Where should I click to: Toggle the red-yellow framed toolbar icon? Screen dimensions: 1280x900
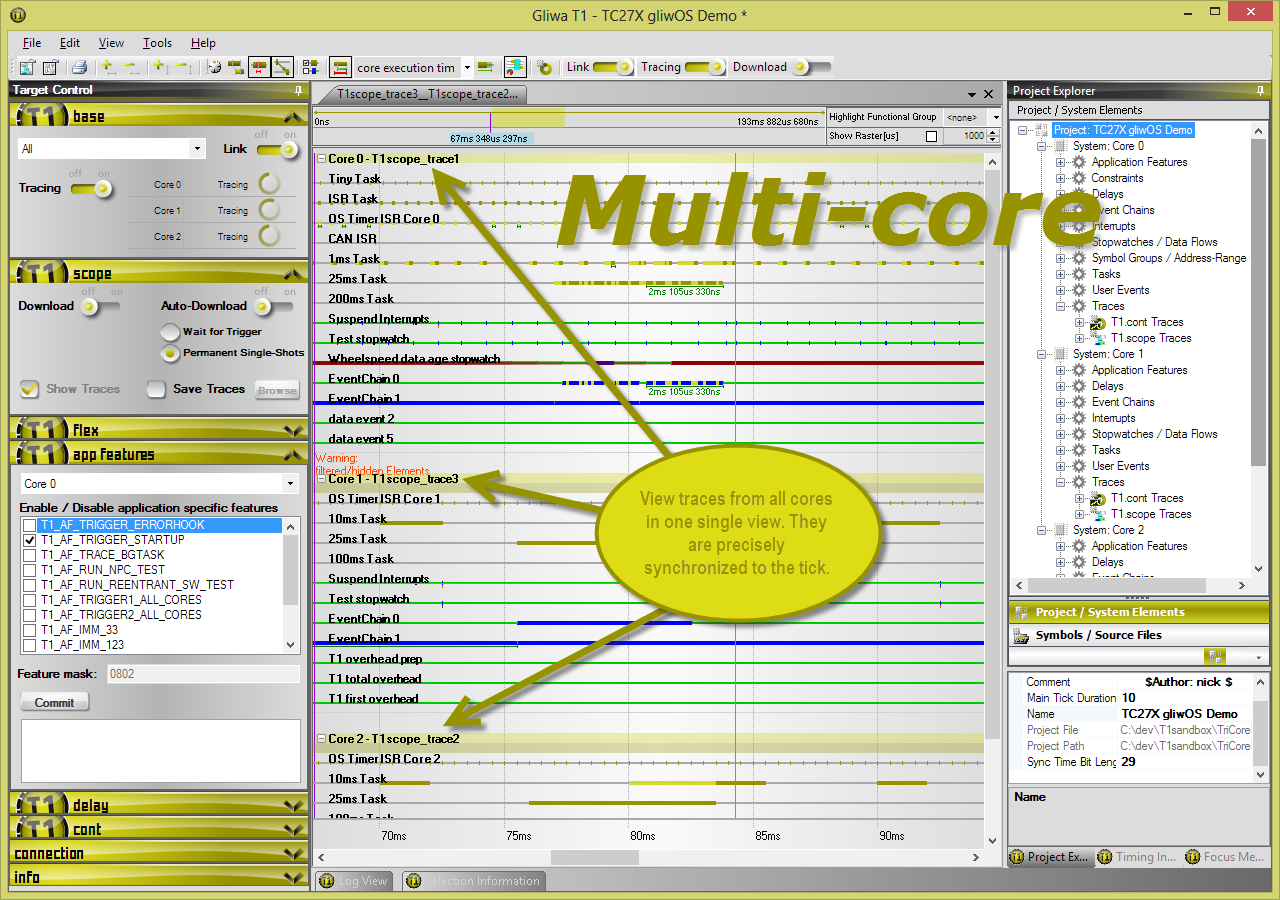(x=259, y=68)
